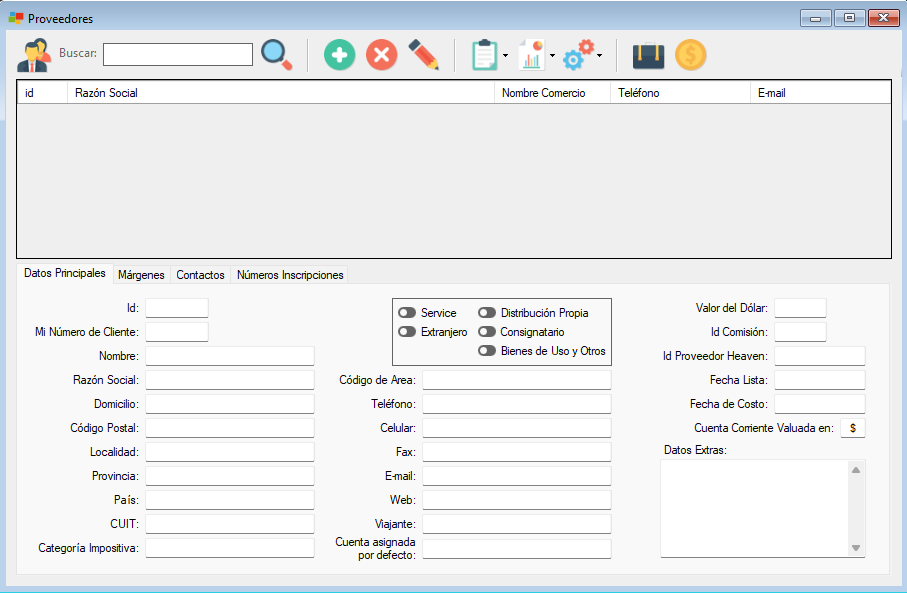This screenshot has width=907, height=593.
Task: Open the chart report dropdown arrow
Action: coord(552,56)
